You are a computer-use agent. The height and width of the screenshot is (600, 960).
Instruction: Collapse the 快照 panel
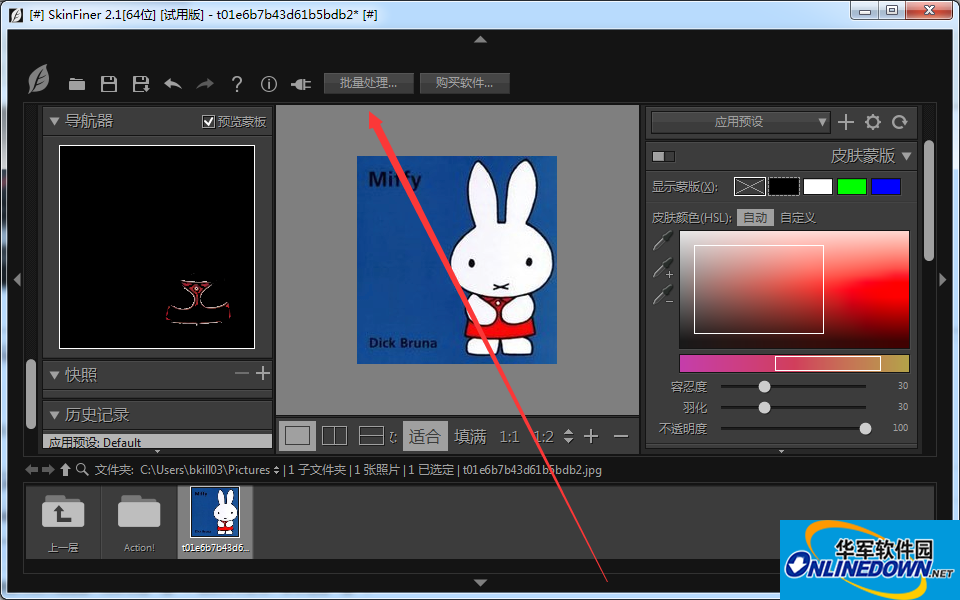click(x=54, y=375)
